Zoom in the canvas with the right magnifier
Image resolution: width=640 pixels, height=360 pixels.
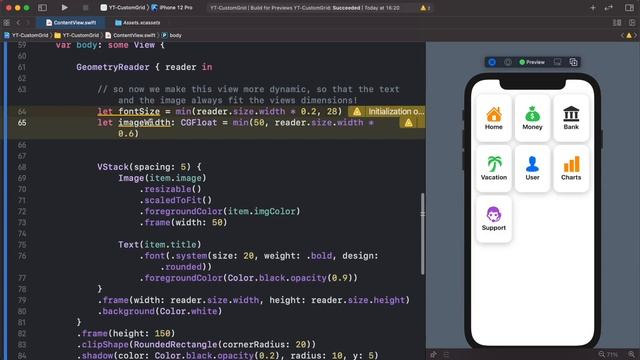[x=632, y=355]
